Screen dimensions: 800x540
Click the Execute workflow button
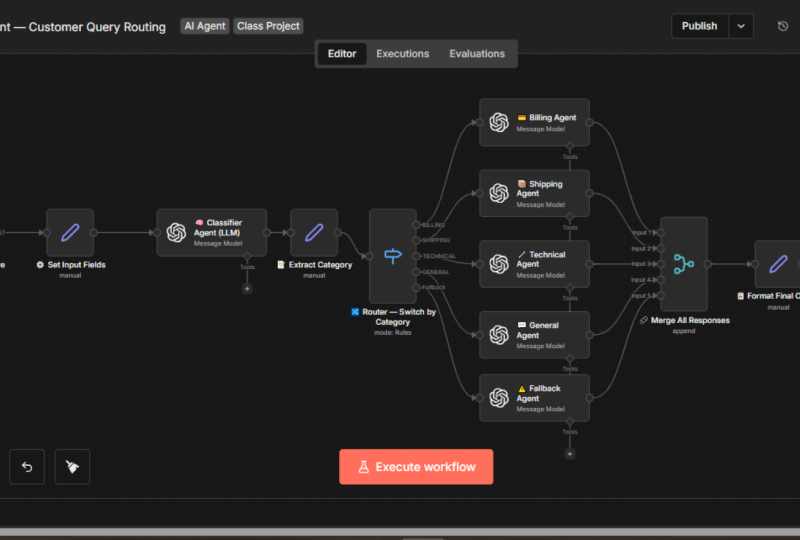[x=416, y=467]
